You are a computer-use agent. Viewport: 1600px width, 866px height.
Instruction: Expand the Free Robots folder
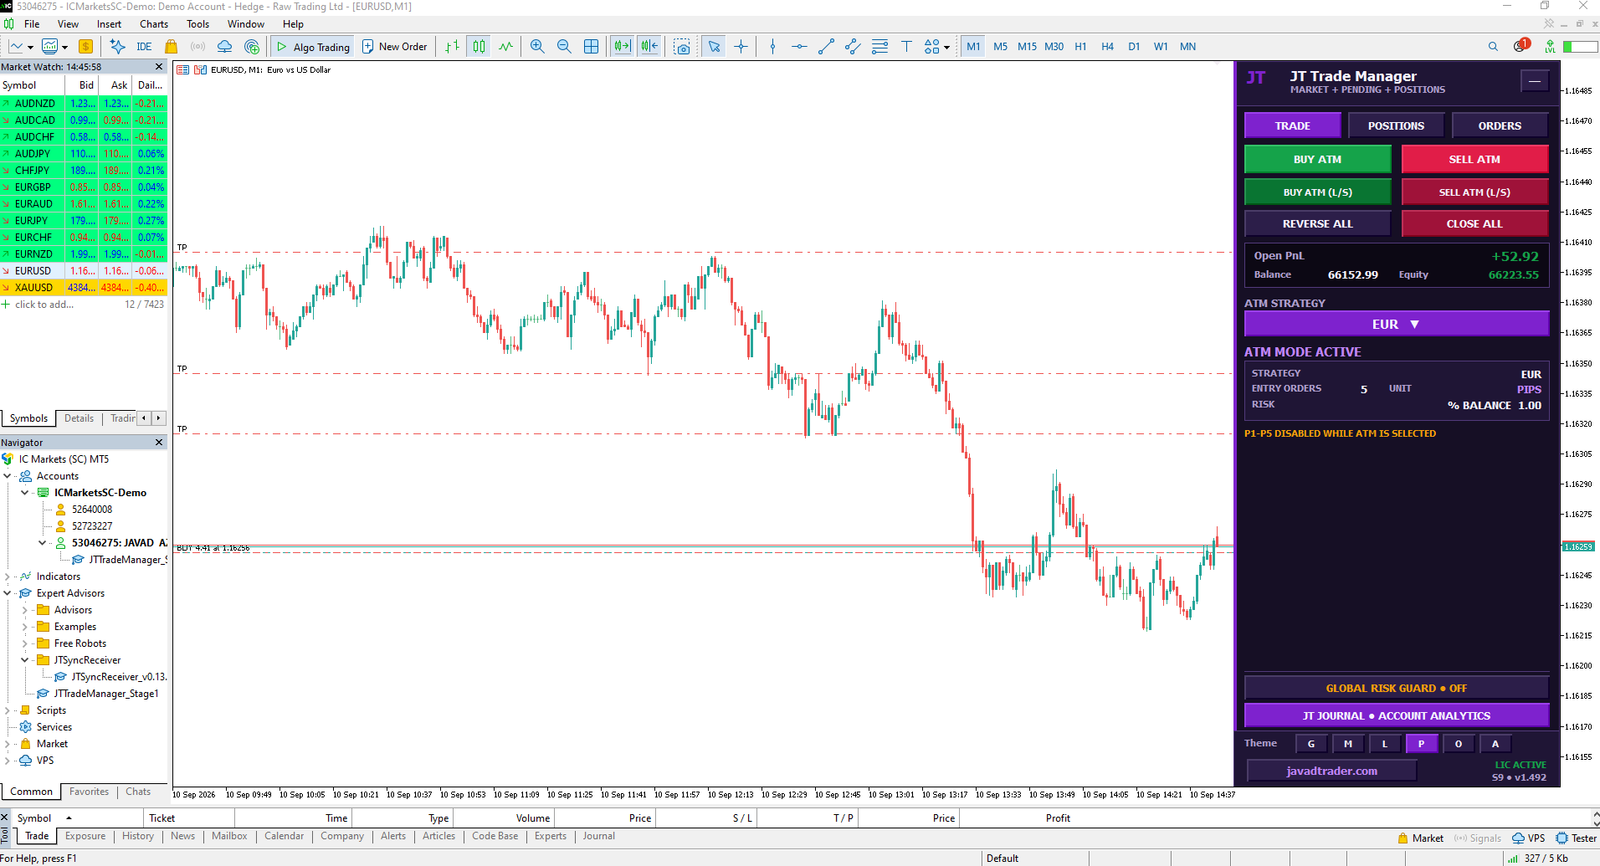click(25, 643)
